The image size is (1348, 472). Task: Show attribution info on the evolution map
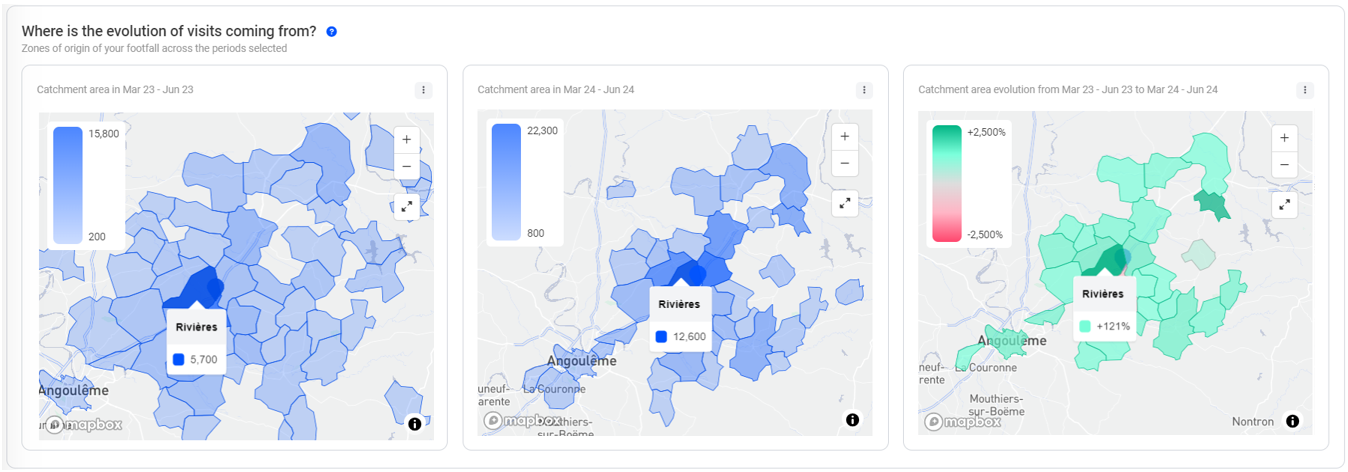[1293, 421]
